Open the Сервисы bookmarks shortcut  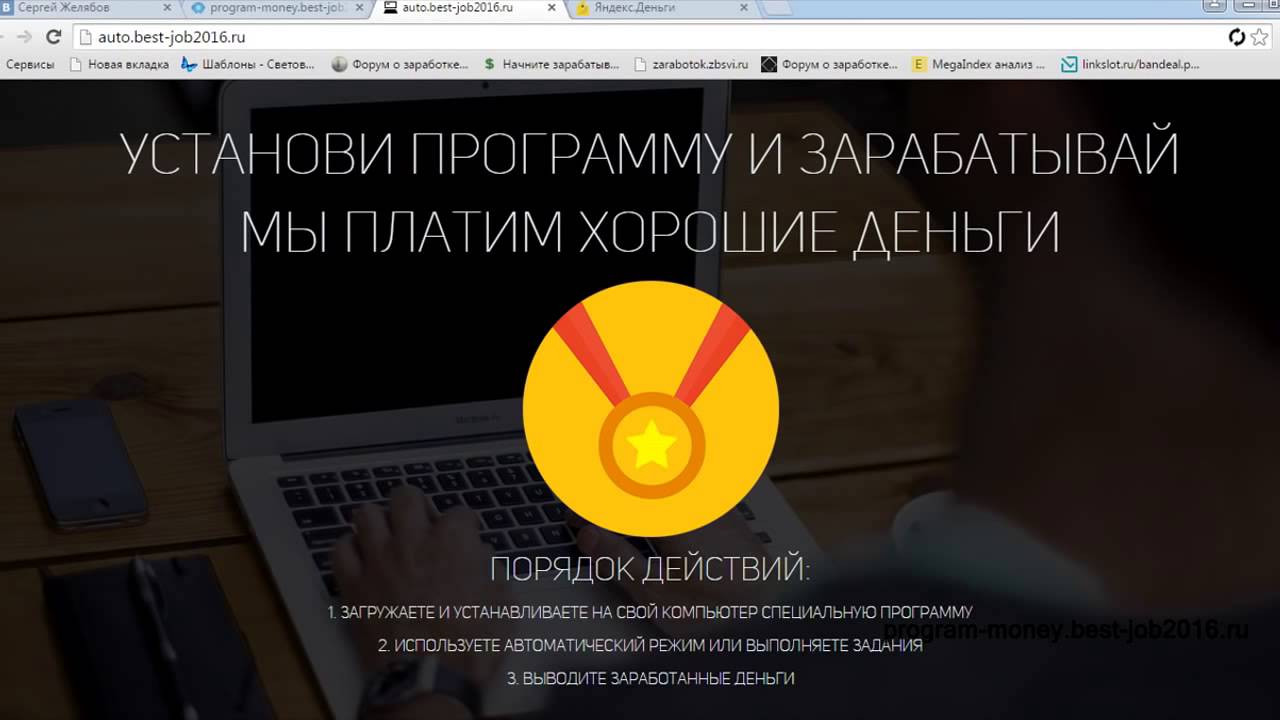[30, 64]
